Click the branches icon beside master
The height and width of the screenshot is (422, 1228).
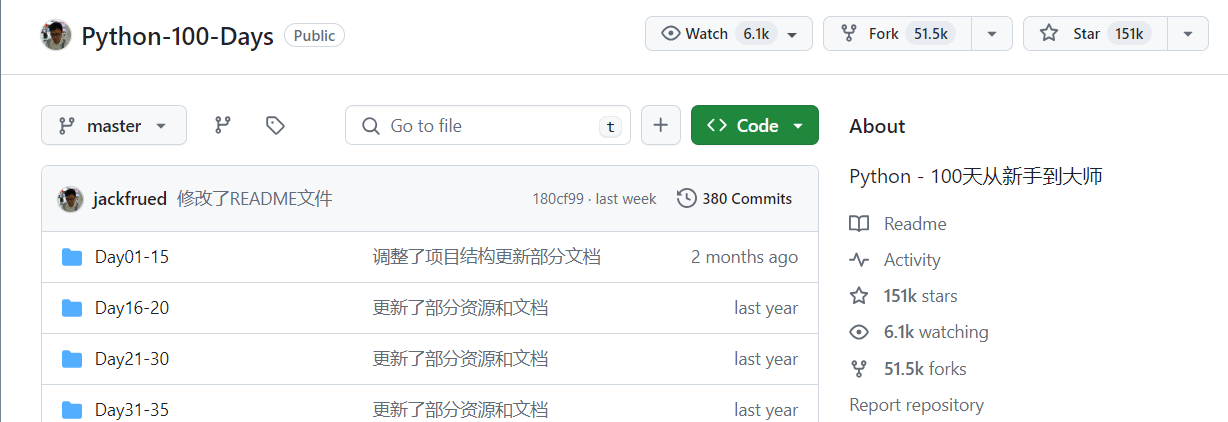point(223,125)
